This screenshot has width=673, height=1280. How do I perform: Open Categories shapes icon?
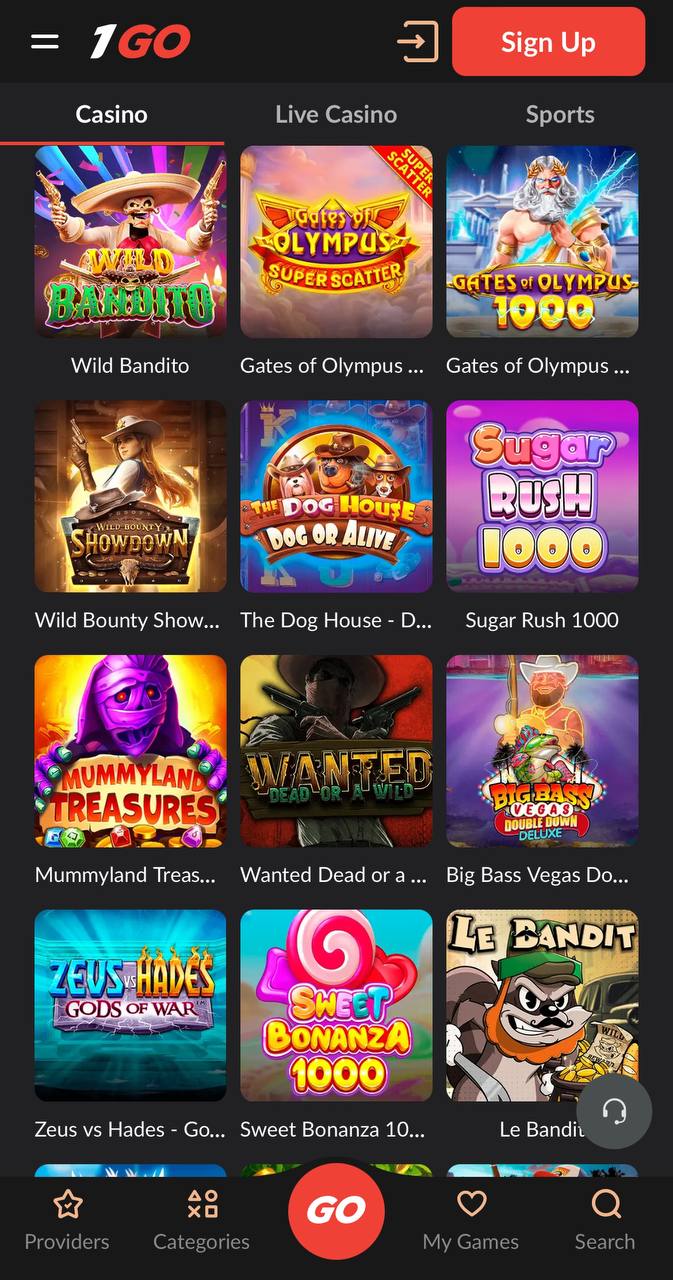(x=202, y=1204)
